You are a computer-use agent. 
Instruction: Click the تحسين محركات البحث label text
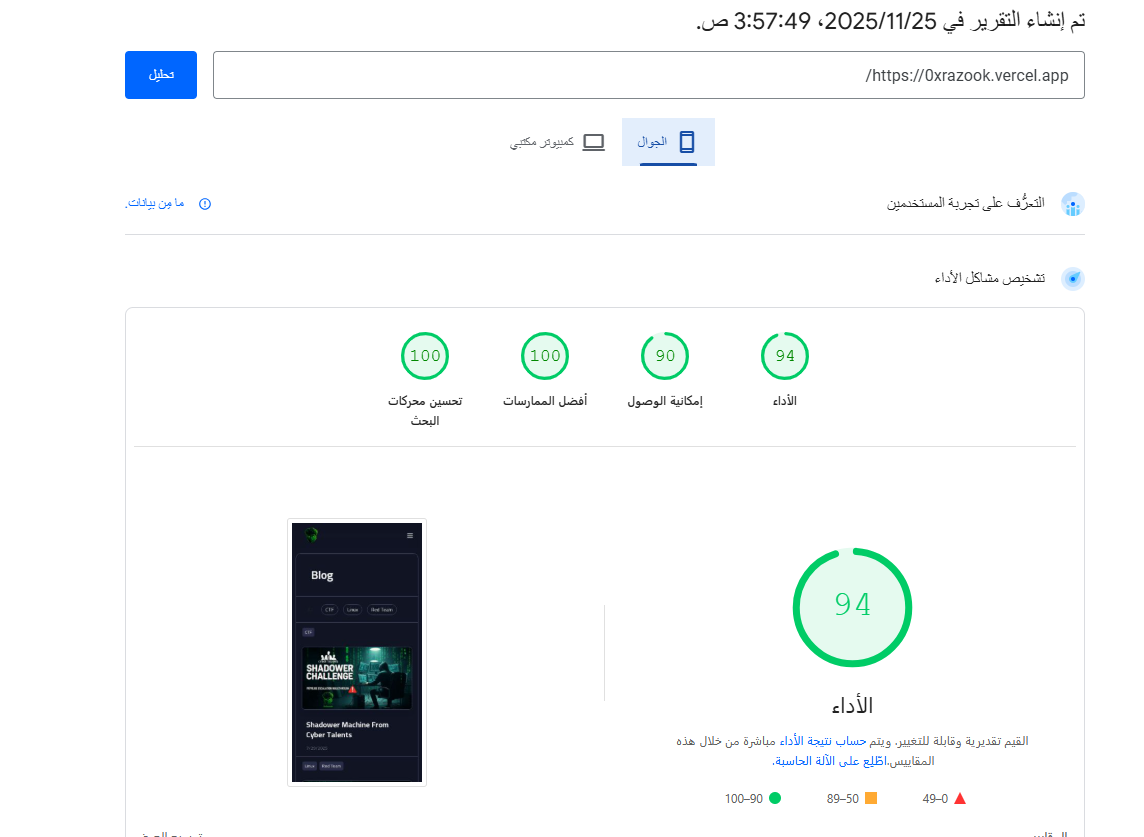(425, 411)
